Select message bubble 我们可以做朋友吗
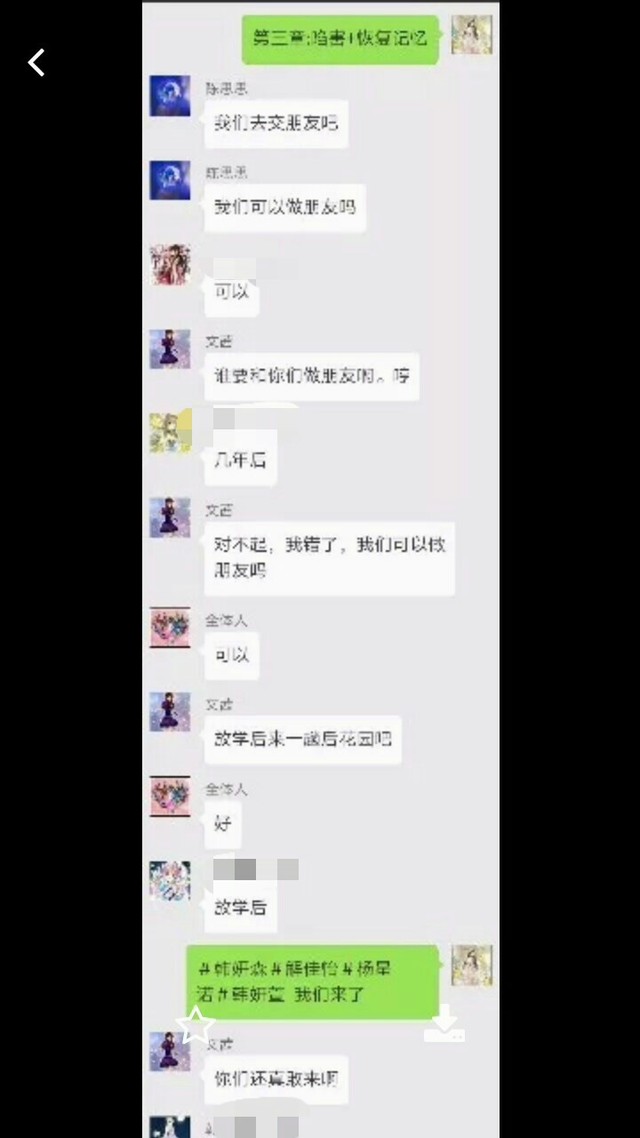 284,208
